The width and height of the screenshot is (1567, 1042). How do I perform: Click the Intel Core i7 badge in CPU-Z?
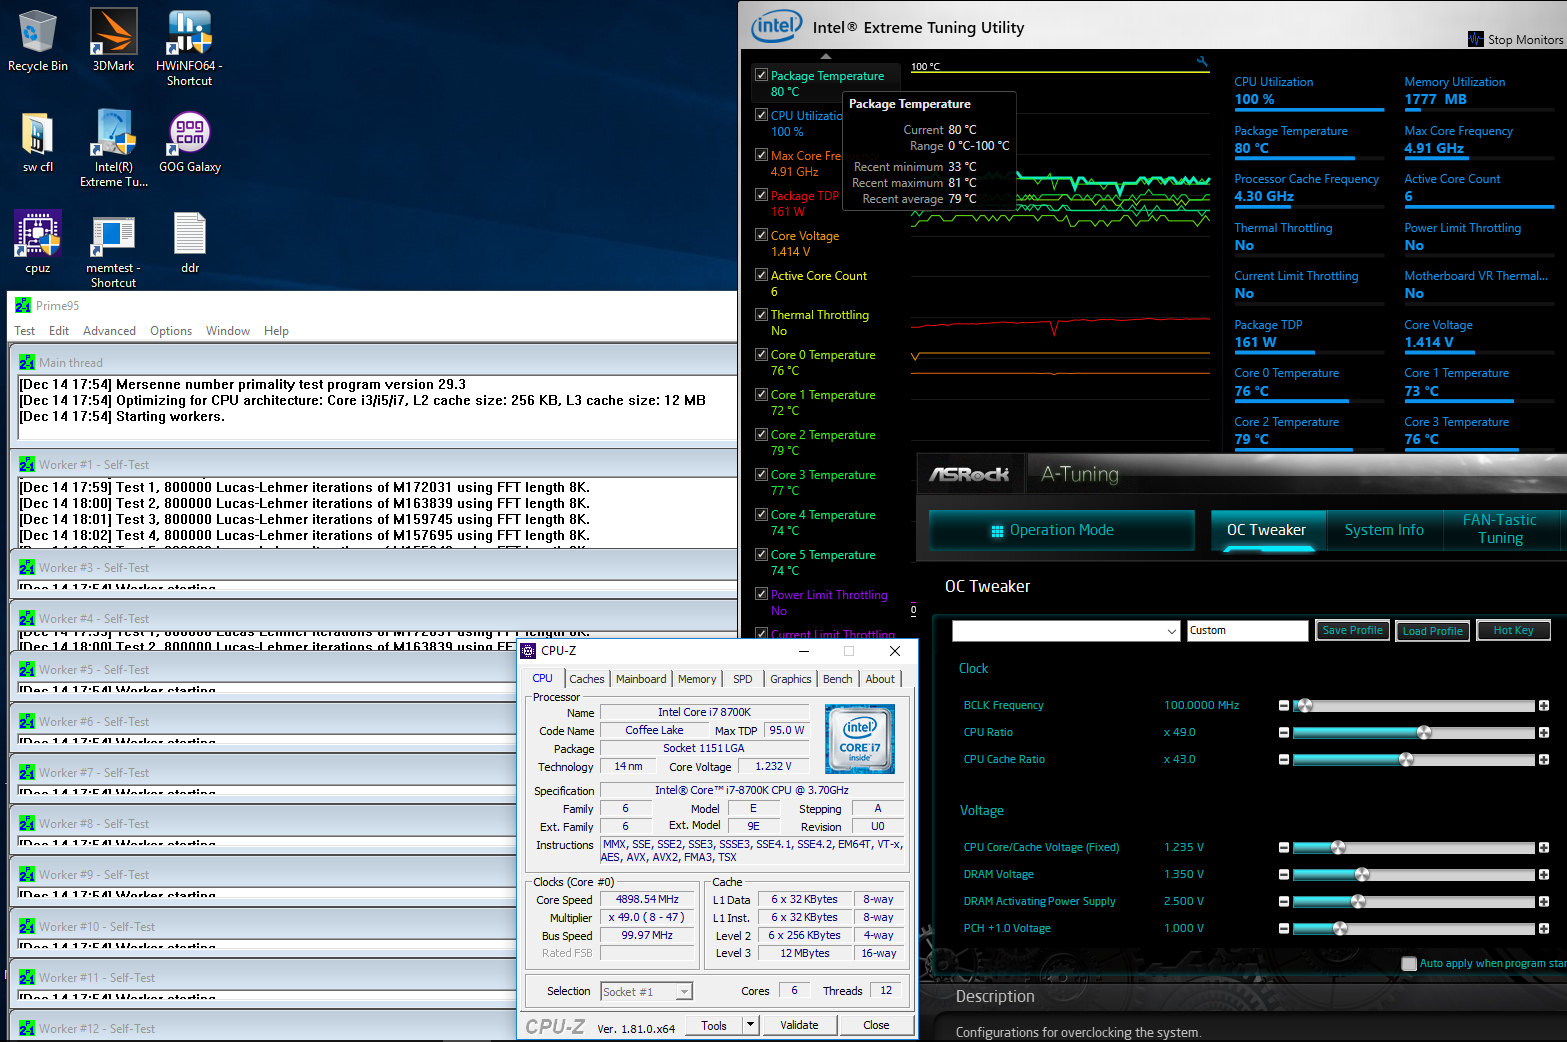click(x=860, y=739)
